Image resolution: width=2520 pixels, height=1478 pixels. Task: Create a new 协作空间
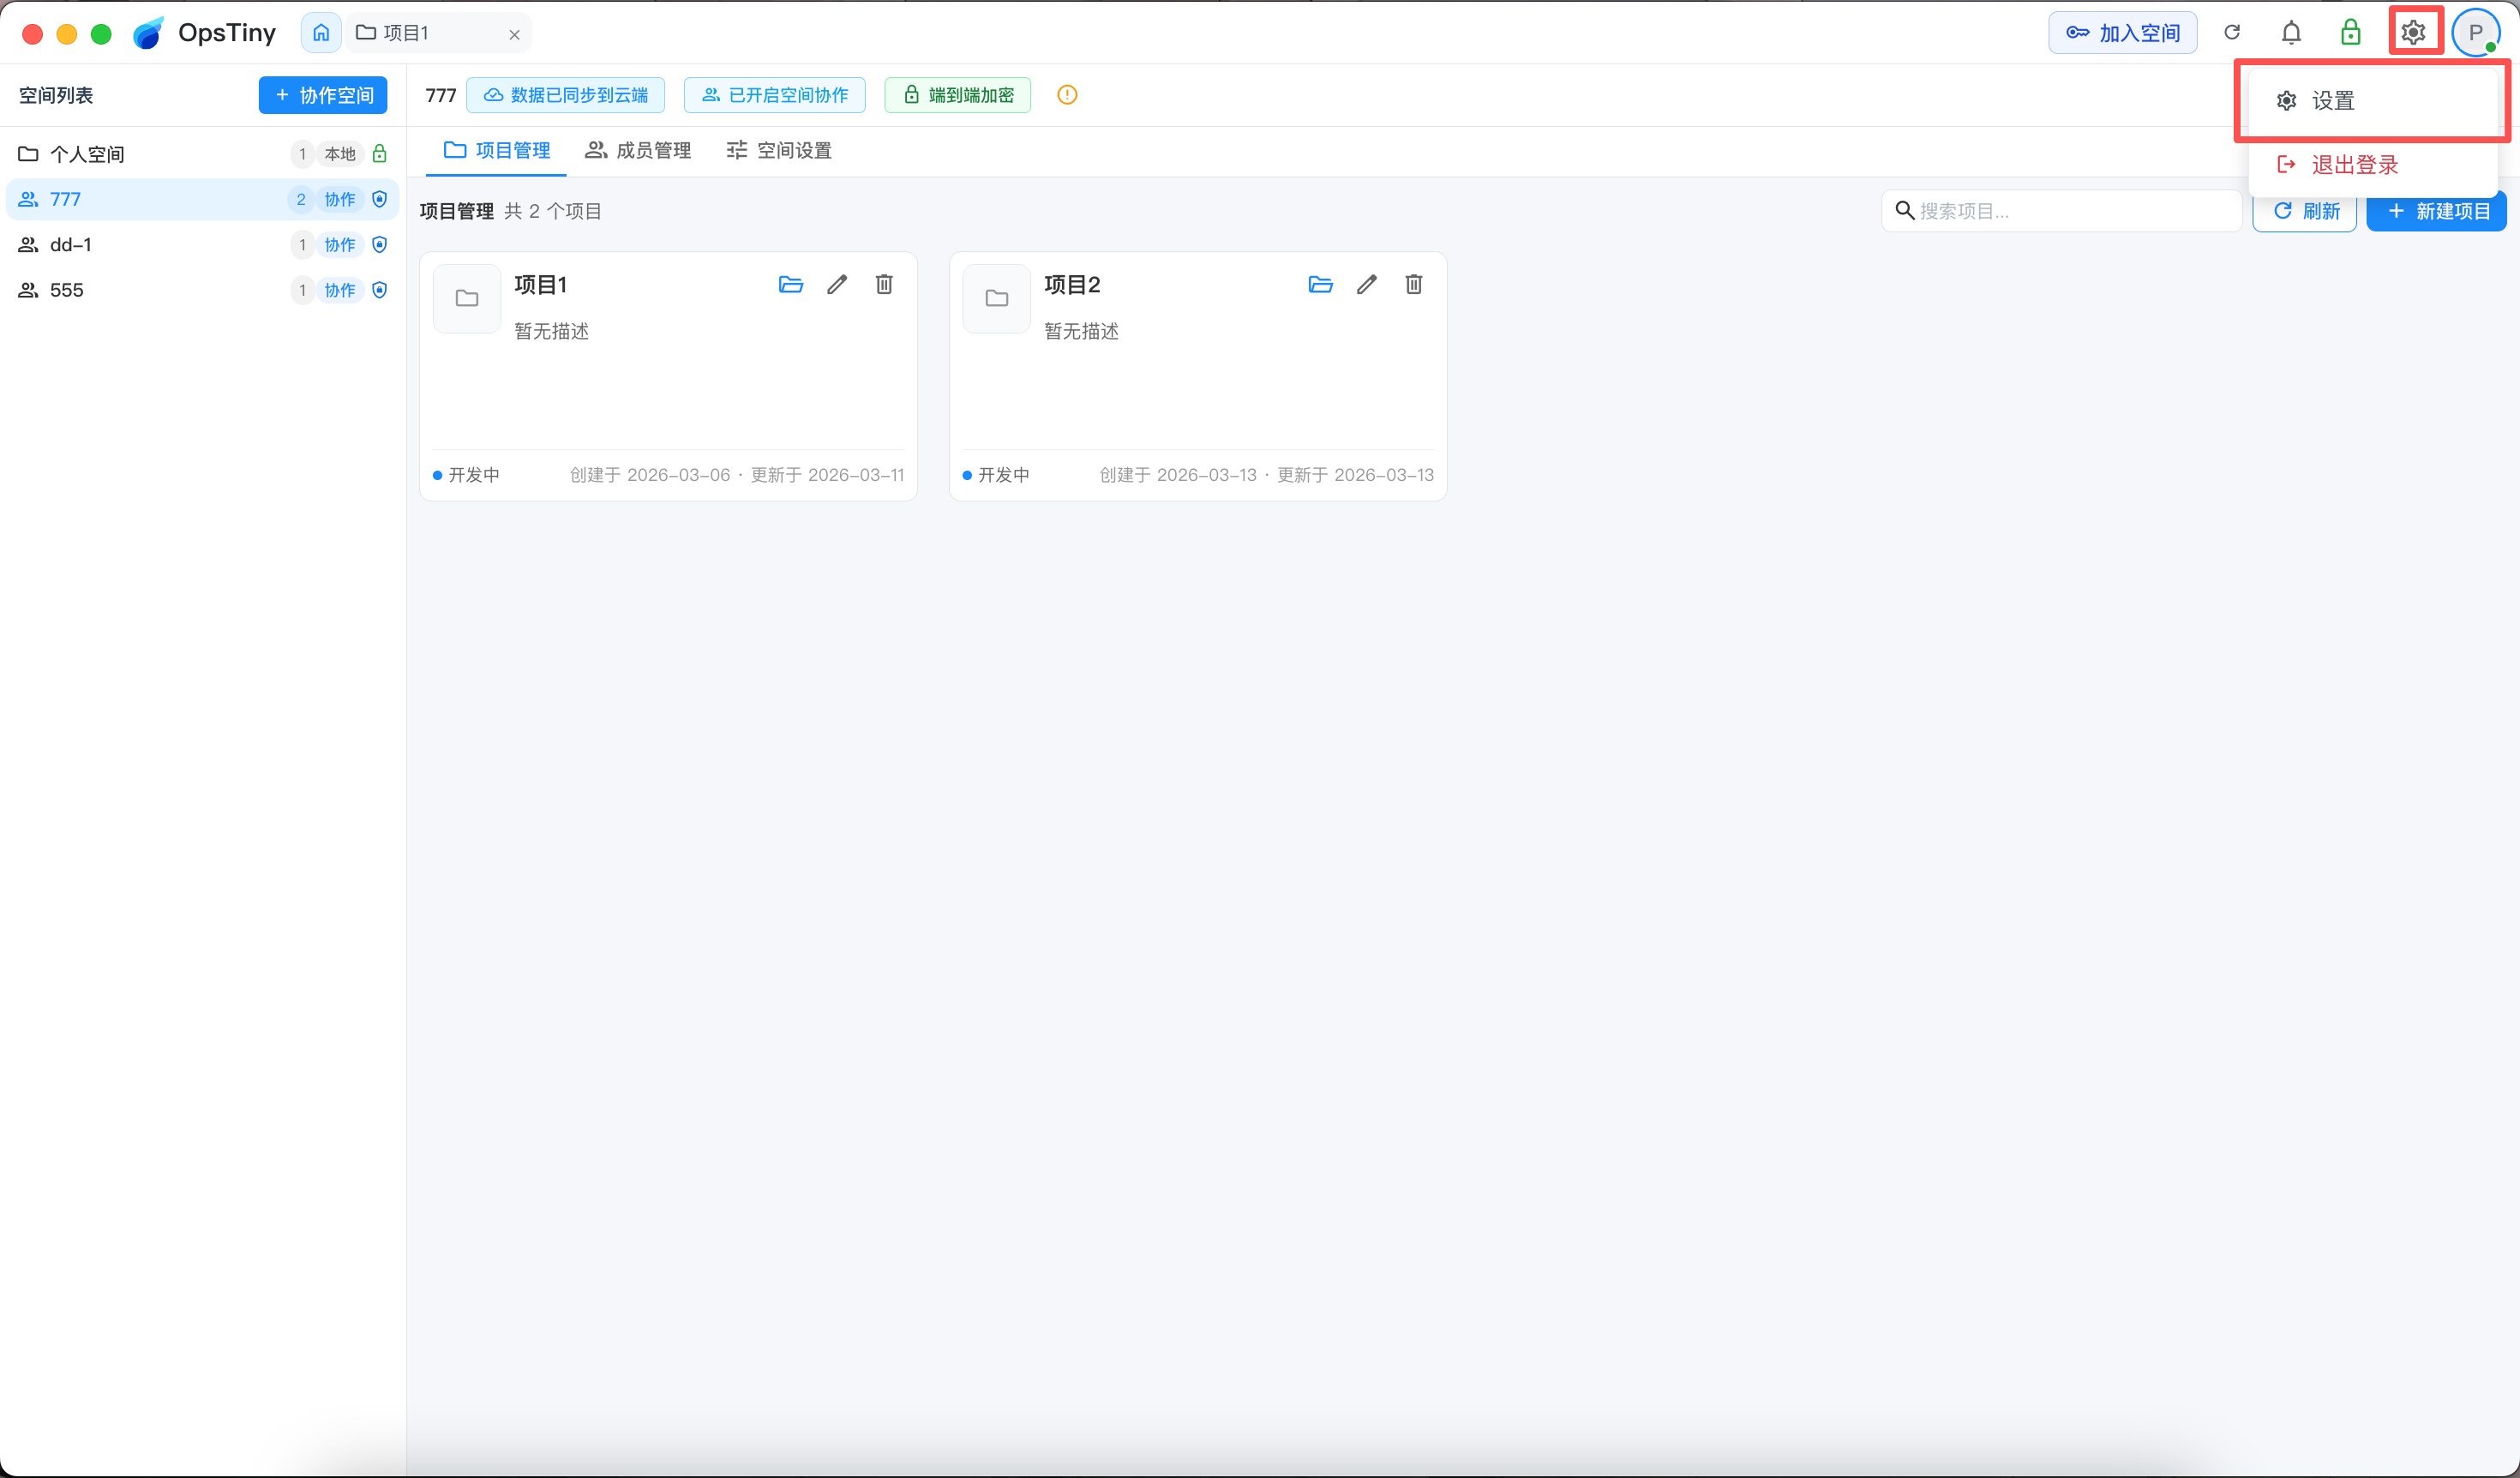click(x=323, y=95)
